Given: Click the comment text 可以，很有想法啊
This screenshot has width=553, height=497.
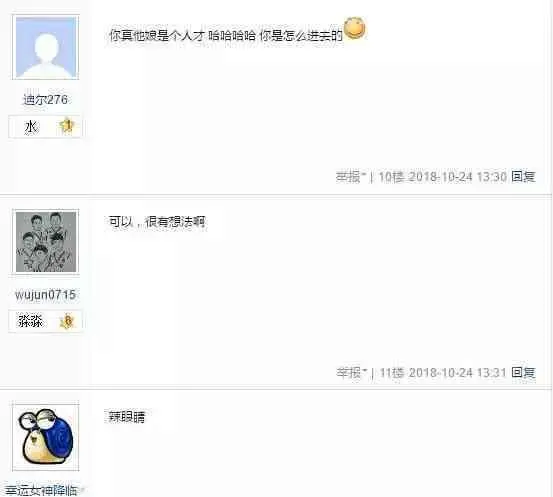Looking at the screenshot, I should point(157,222).
